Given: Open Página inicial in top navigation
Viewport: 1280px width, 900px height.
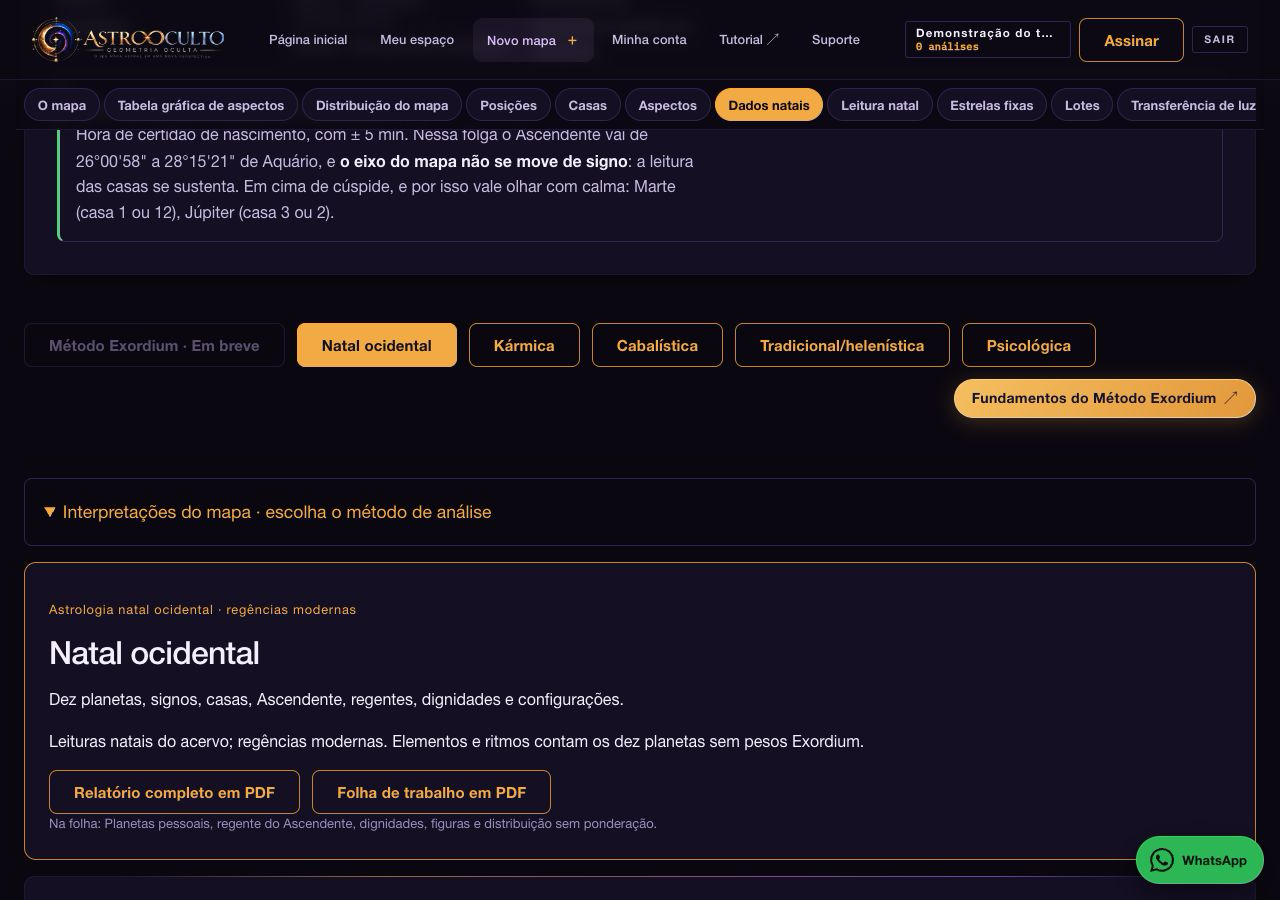Looking at the screenshot, I should coord(308,40).
